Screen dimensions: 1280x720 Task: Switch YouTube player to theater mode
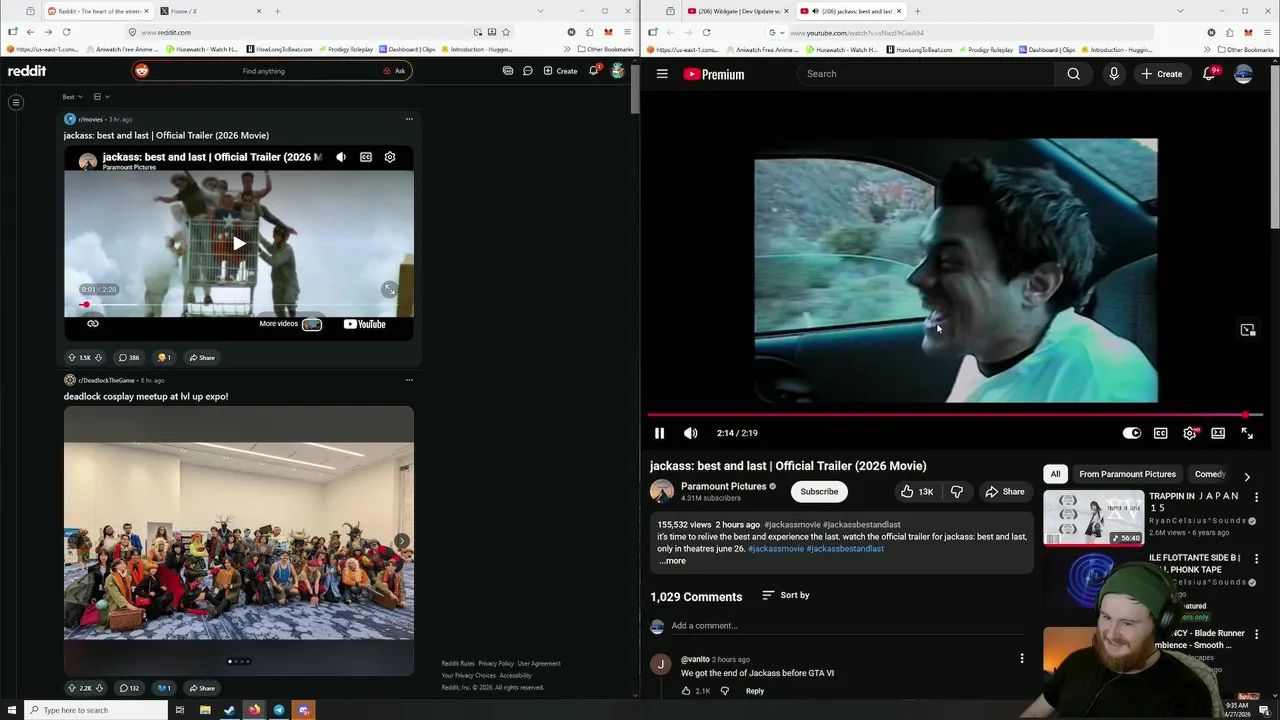[x=1218, y=433]
